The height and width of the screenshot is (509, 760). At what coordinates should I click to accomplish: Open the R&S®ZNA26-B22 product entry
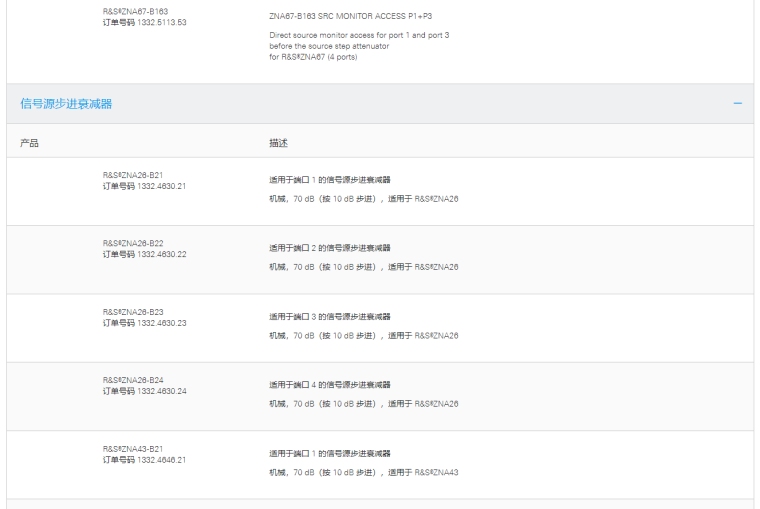click(x=132, y=243)
